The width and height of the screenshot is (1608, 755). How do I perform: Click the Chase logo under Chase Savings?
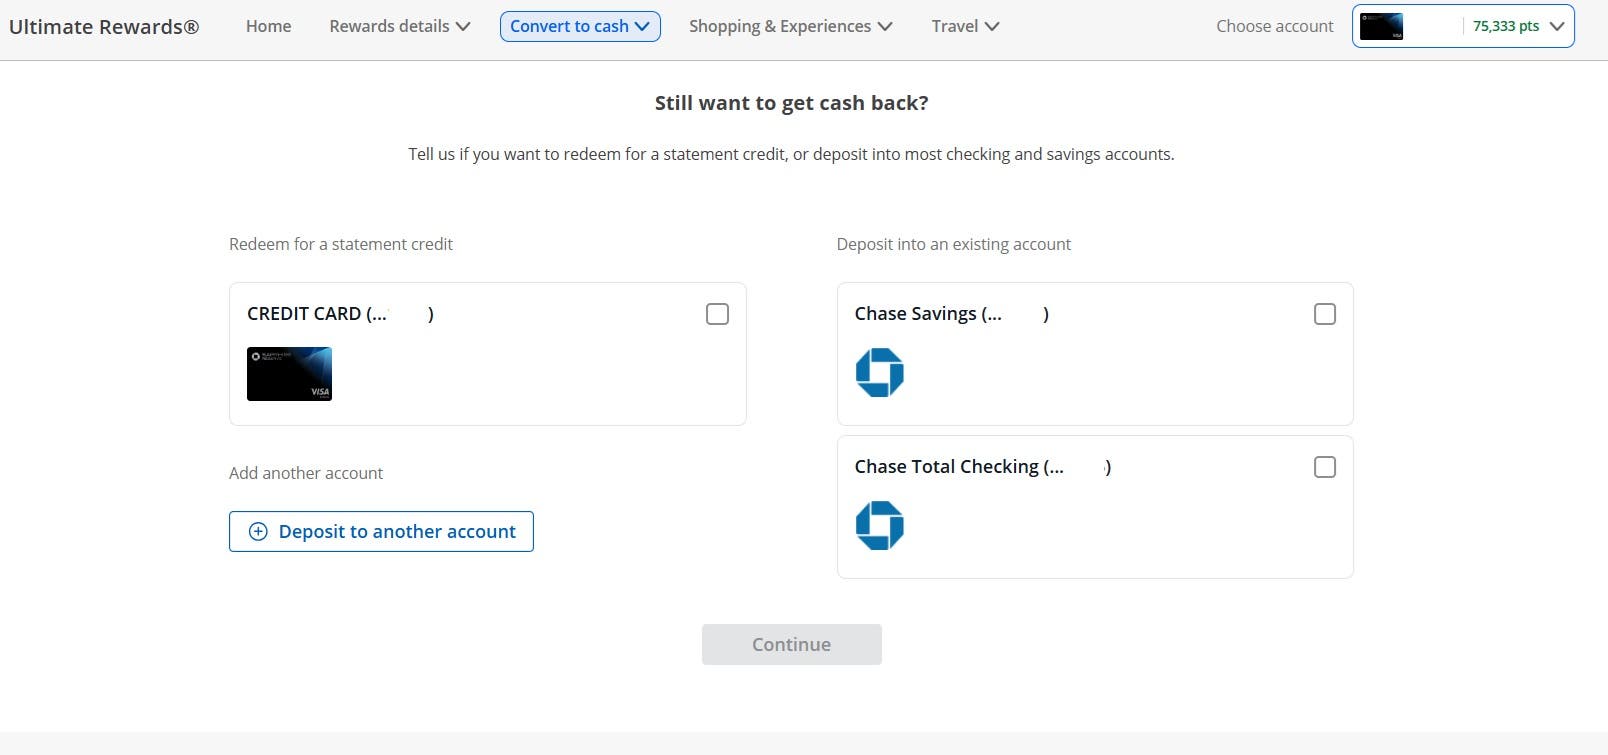(x=879, y=373)
